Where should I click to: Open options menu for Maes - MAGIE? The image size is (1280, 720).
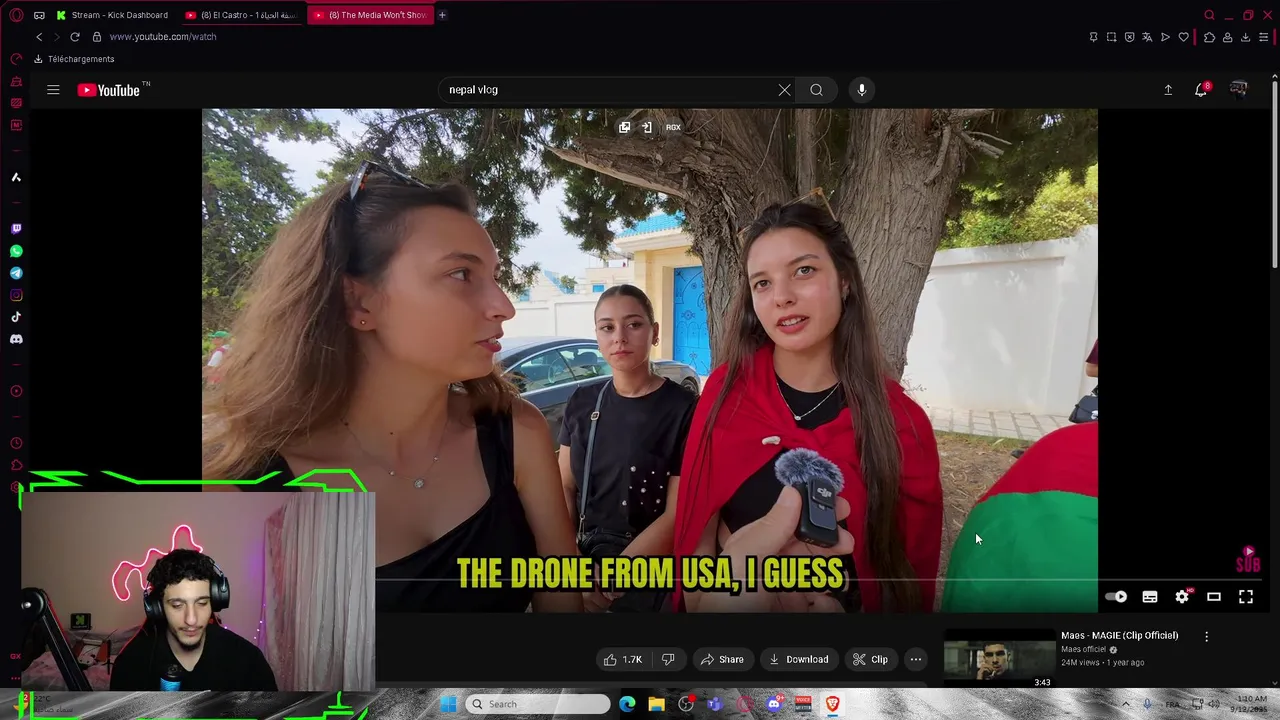point(1206,636)
